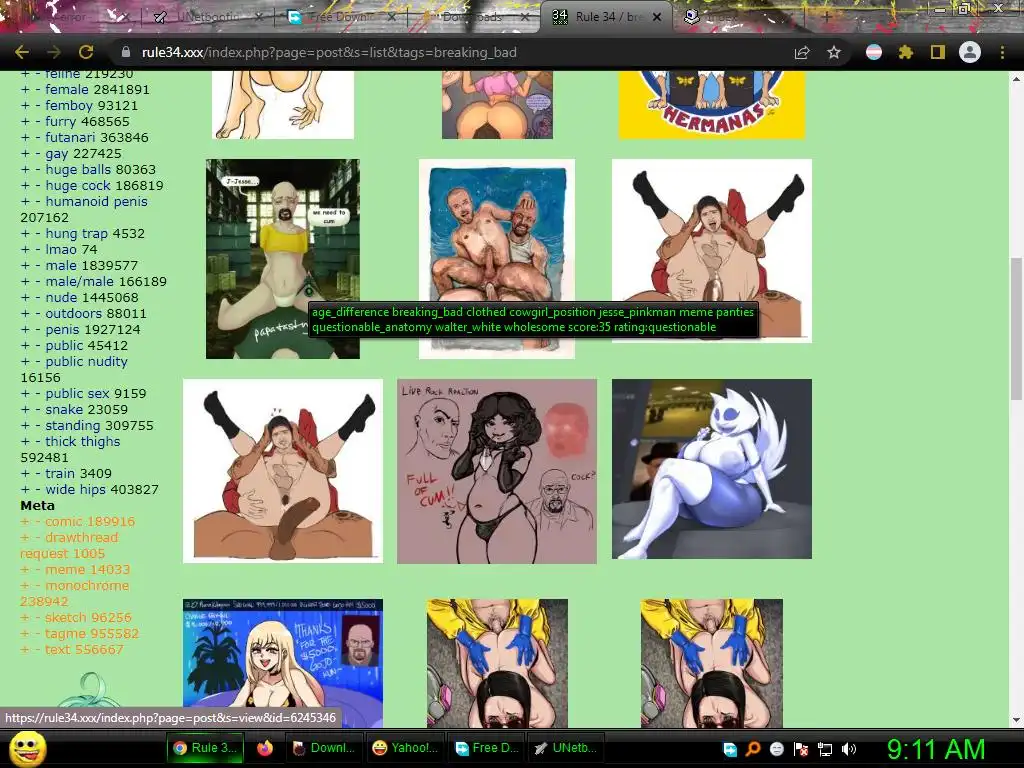Open the 'drawthread request' meta tag link
1024x768 pixels.
point(69,545)
